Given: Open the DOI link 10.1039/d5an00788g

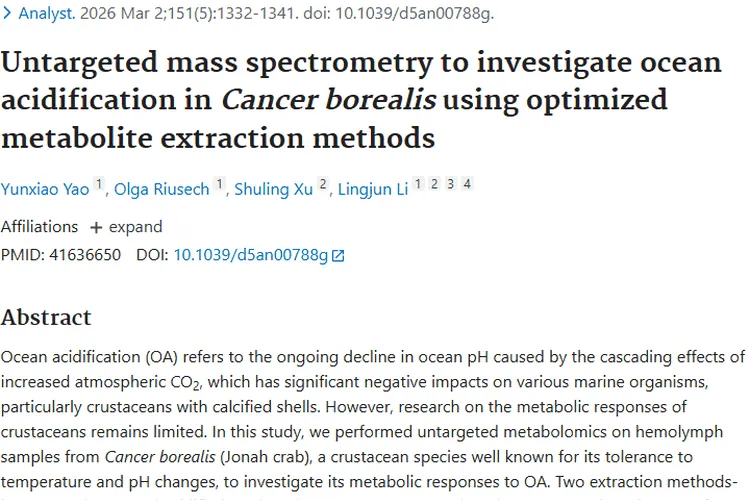Looking at the screenshot, I should [250, 255].
